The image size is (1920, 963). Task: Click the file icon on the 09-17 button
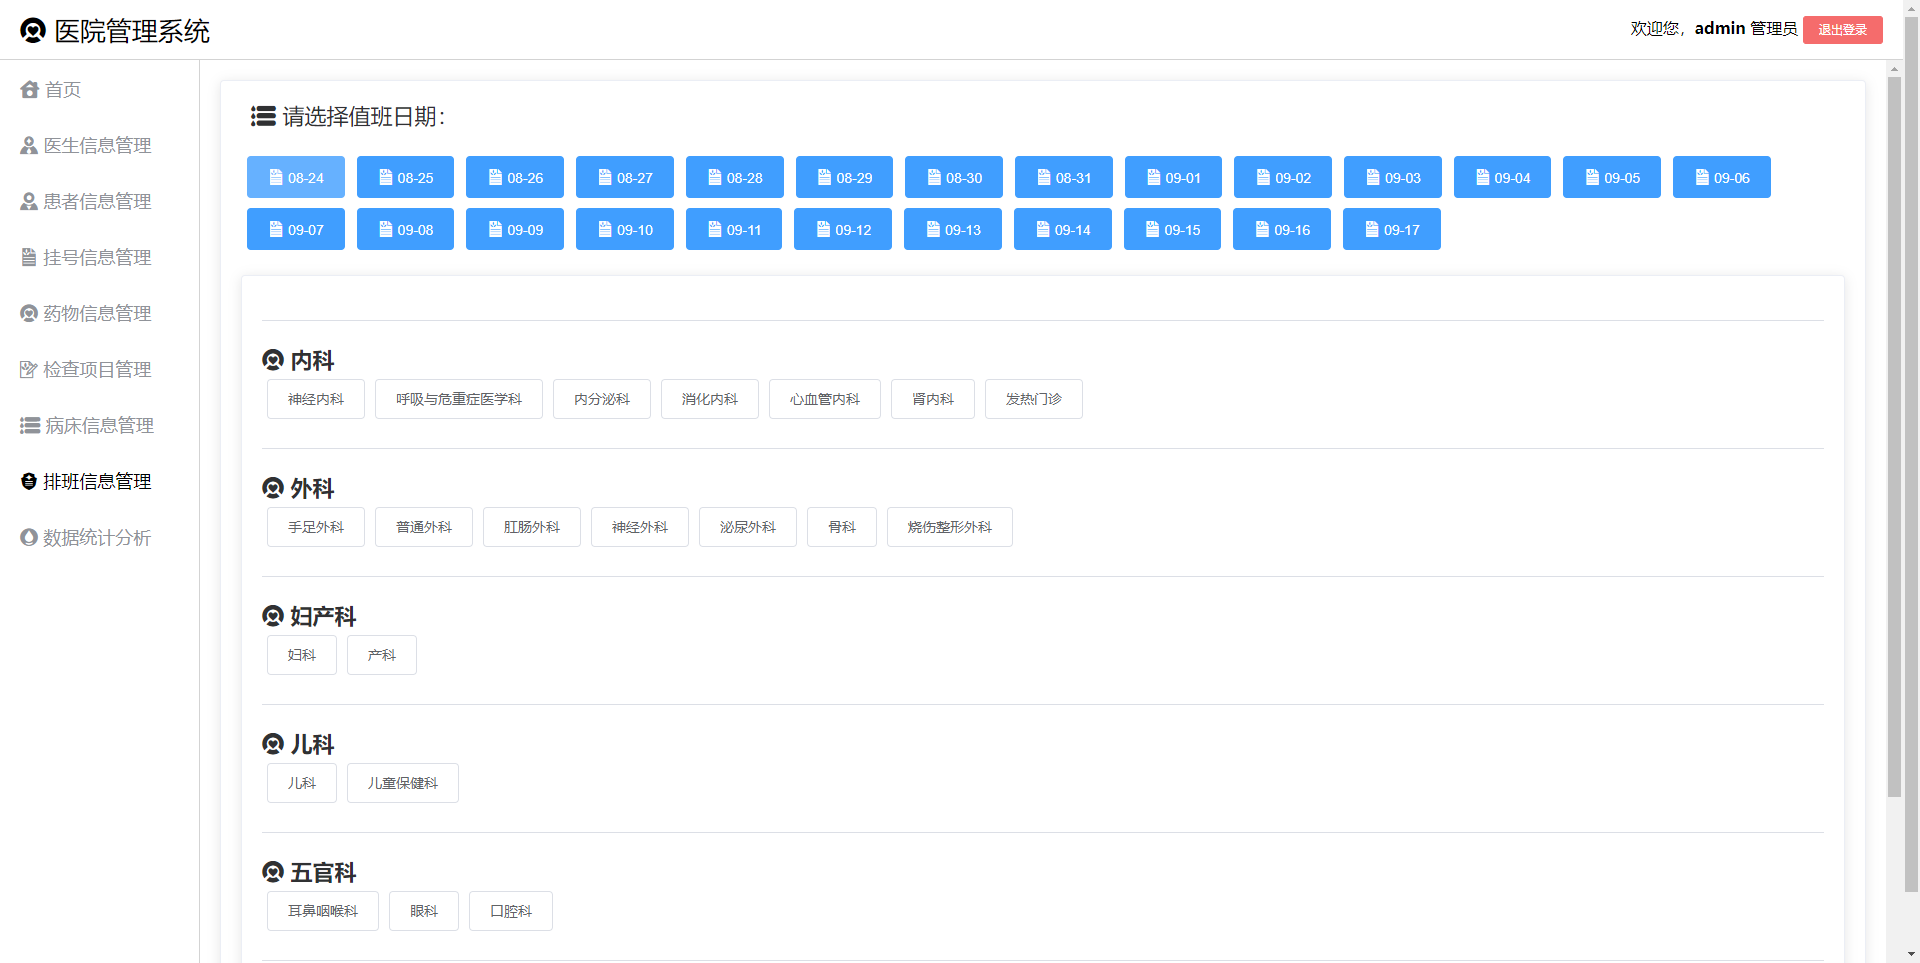(1372, 229)
